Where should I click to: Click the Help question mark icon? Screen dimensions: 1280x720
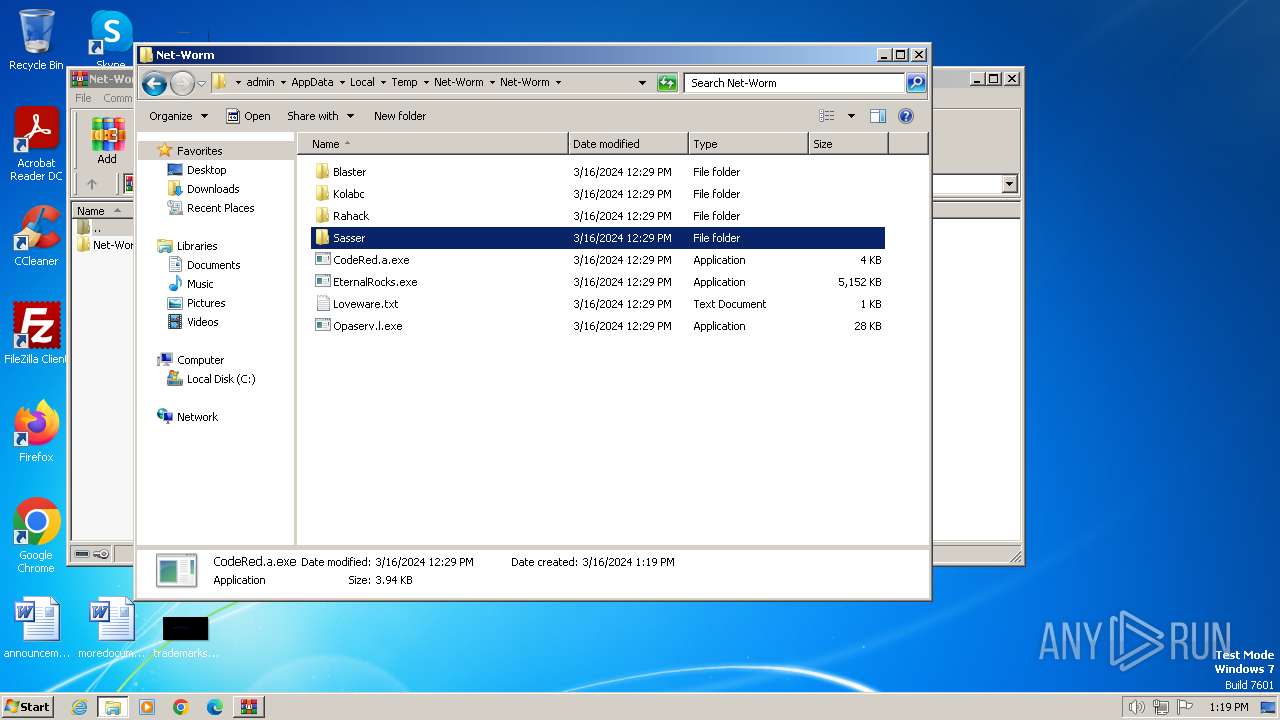[906, 116]
